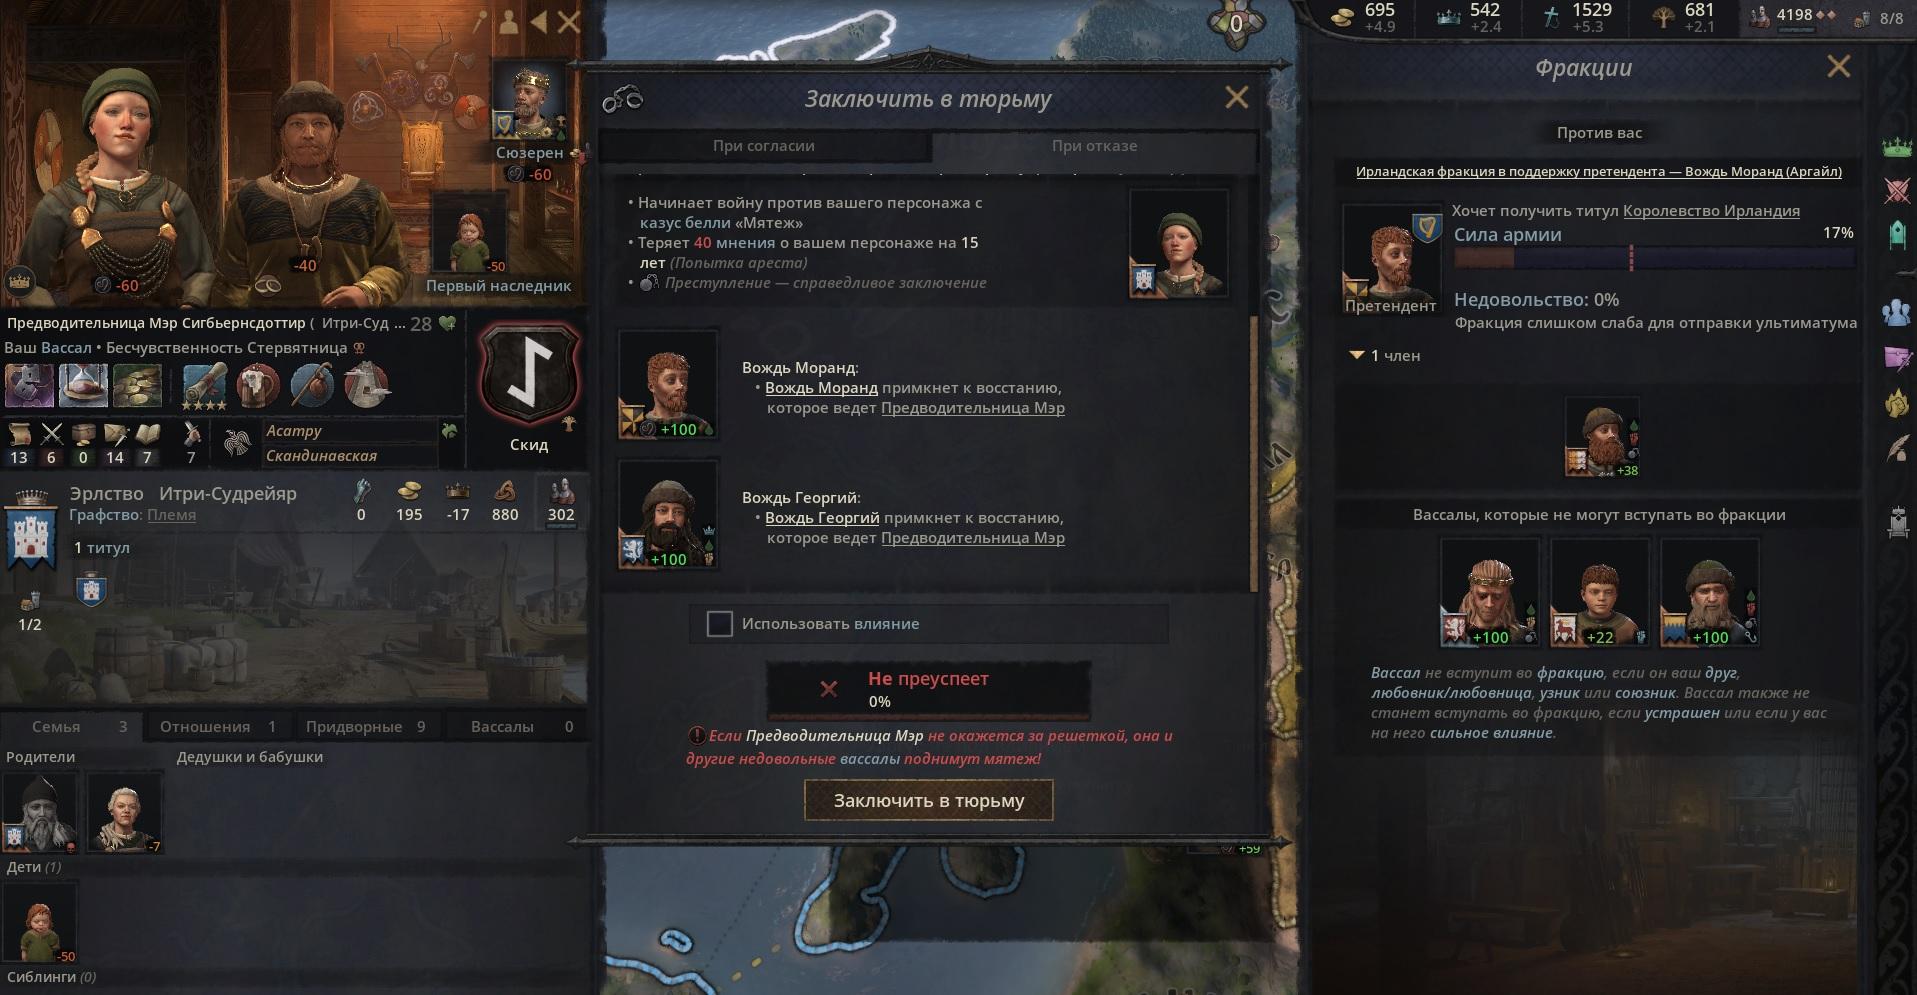Image resolution: width=1917 pixels, height=995 pixels.
Task: Click the gold treasury counter 695
Action: coord(1366,16)
